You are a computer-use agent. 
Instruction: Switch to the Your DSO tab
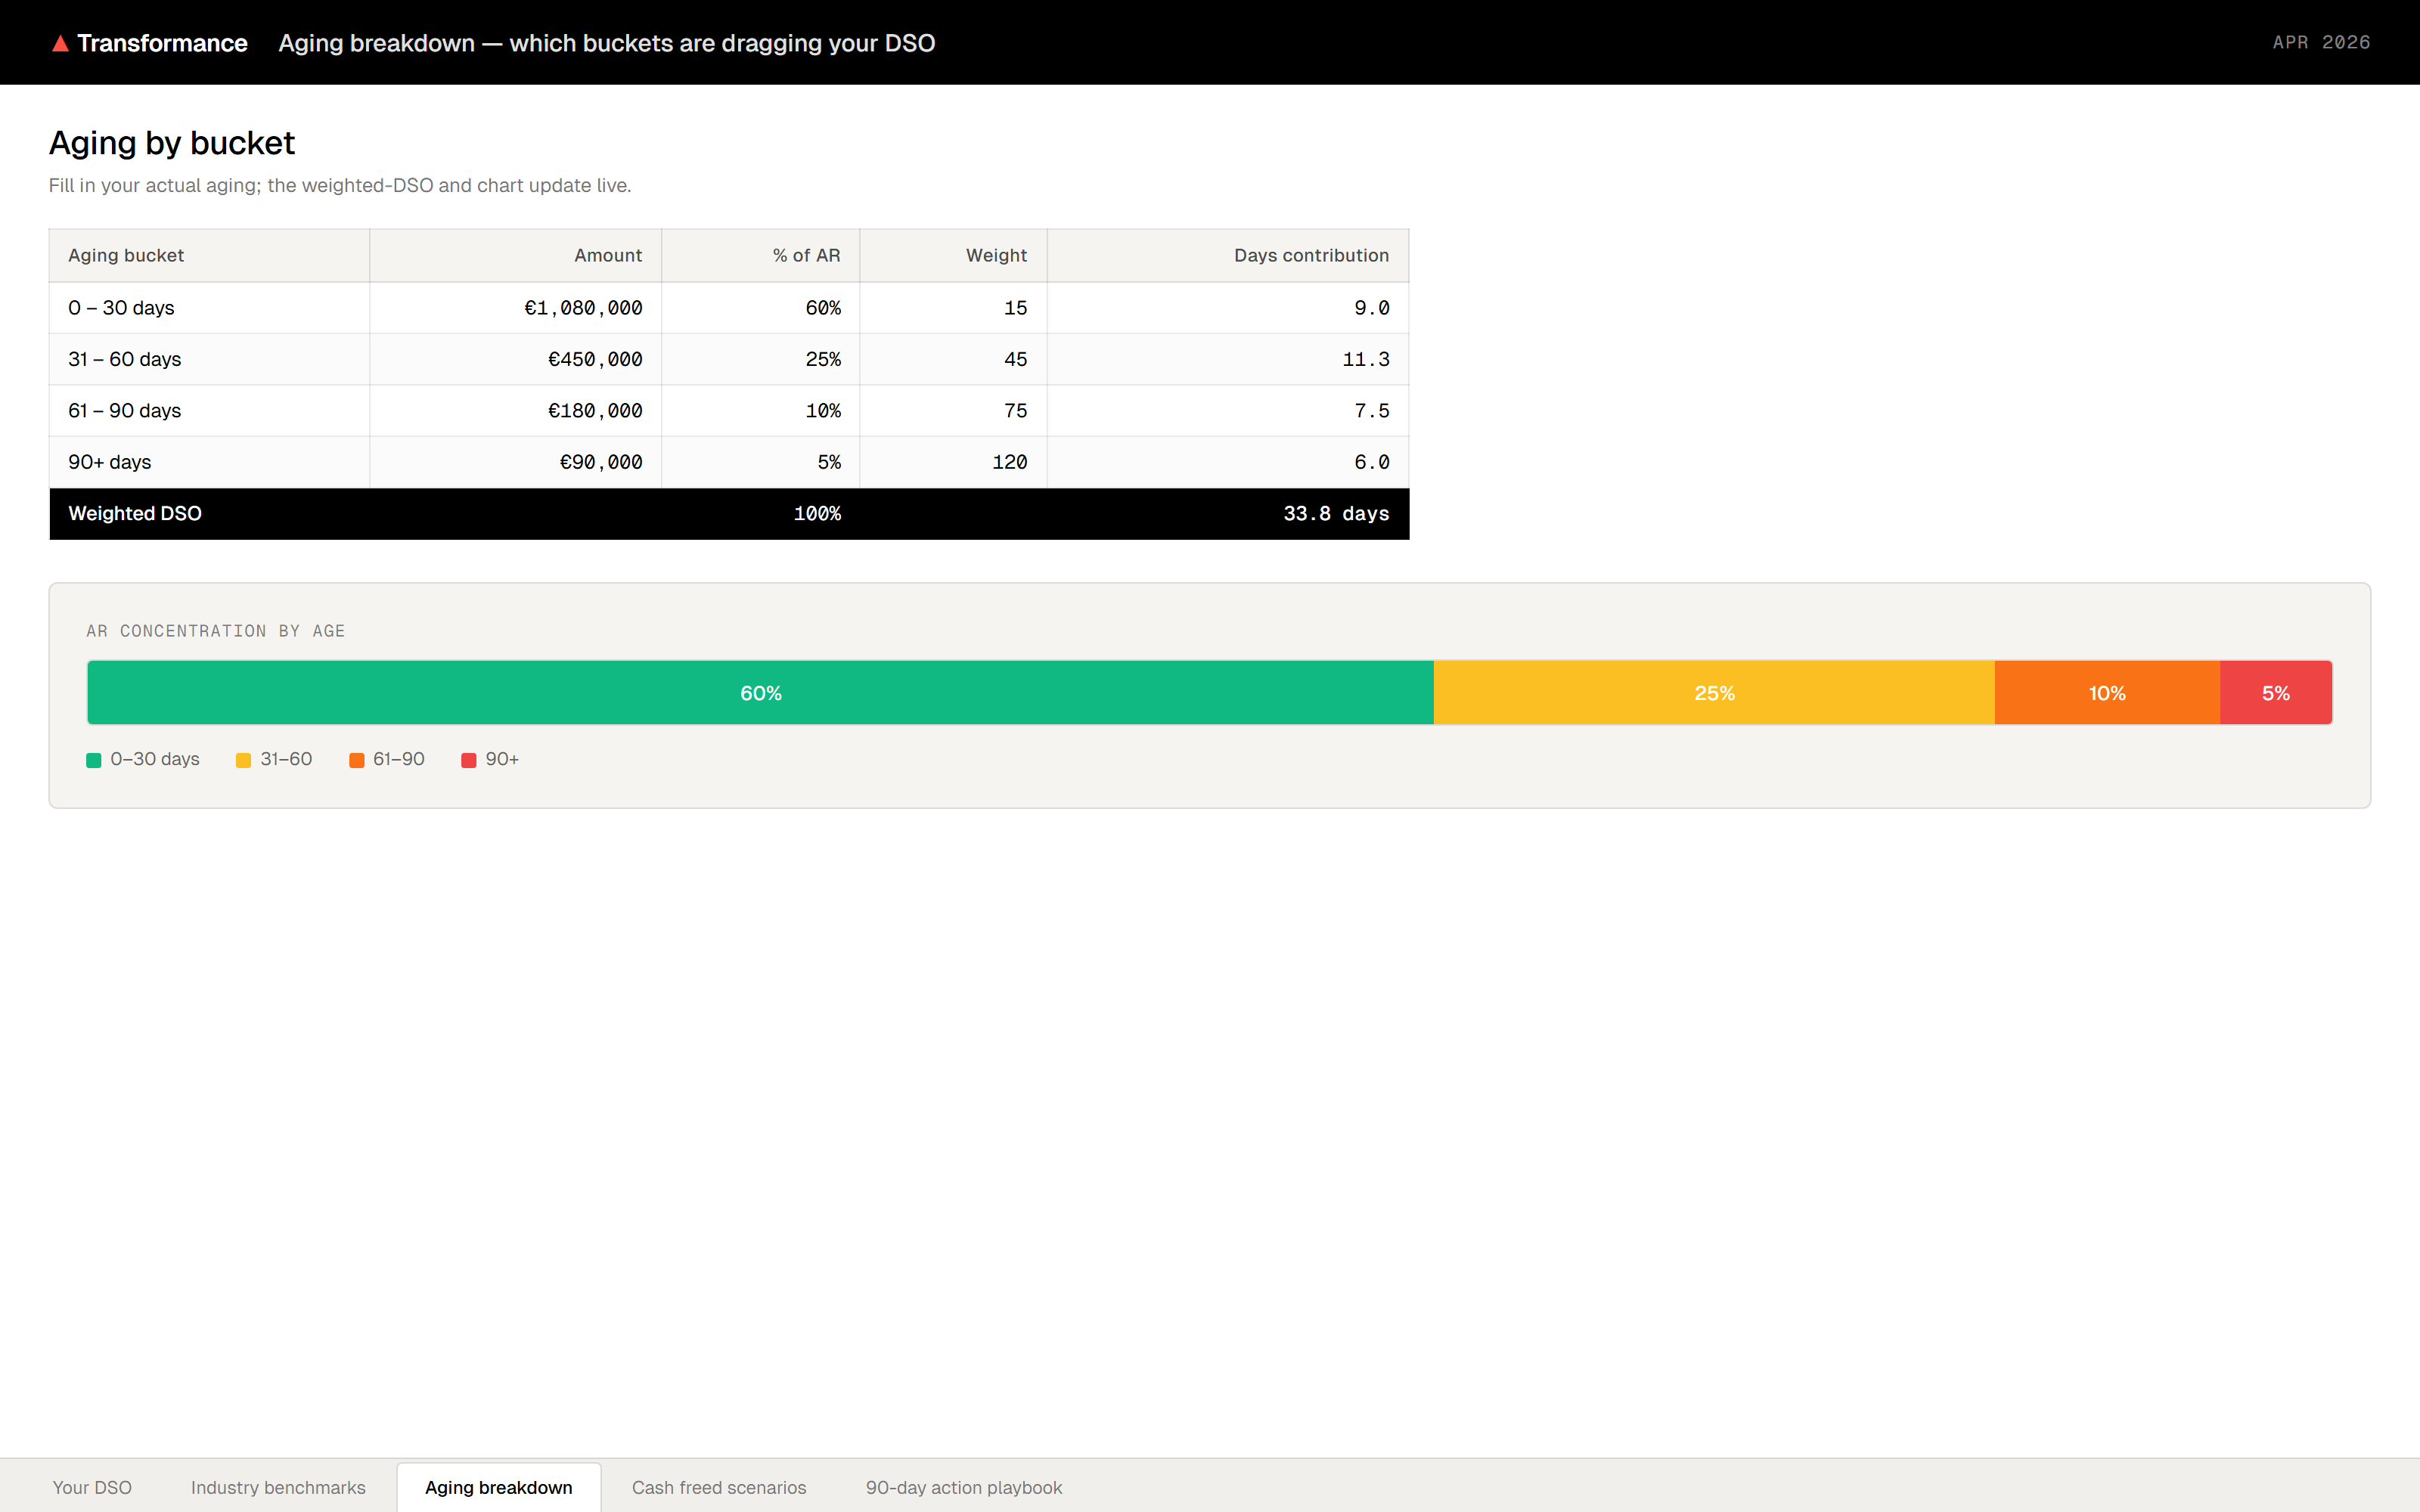point(92,1487)
